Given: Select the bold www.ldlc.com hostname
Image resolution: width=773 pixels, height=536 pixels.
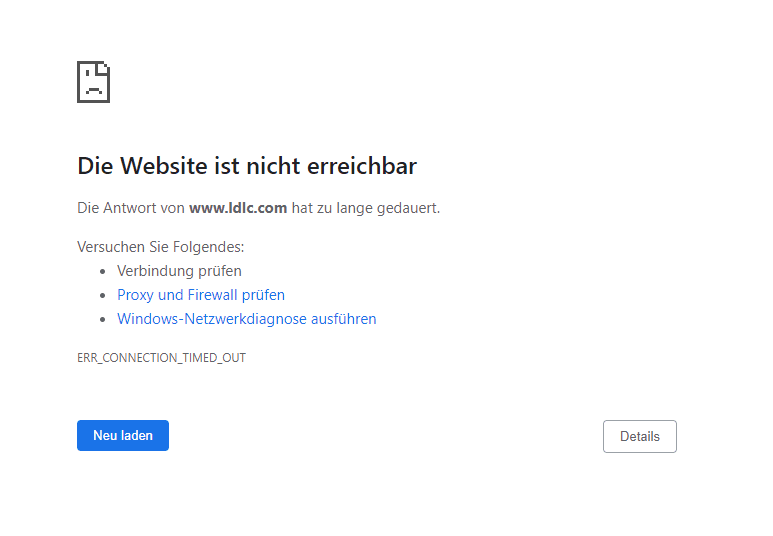Looking at the screenshot, I should tap(238, 208).
